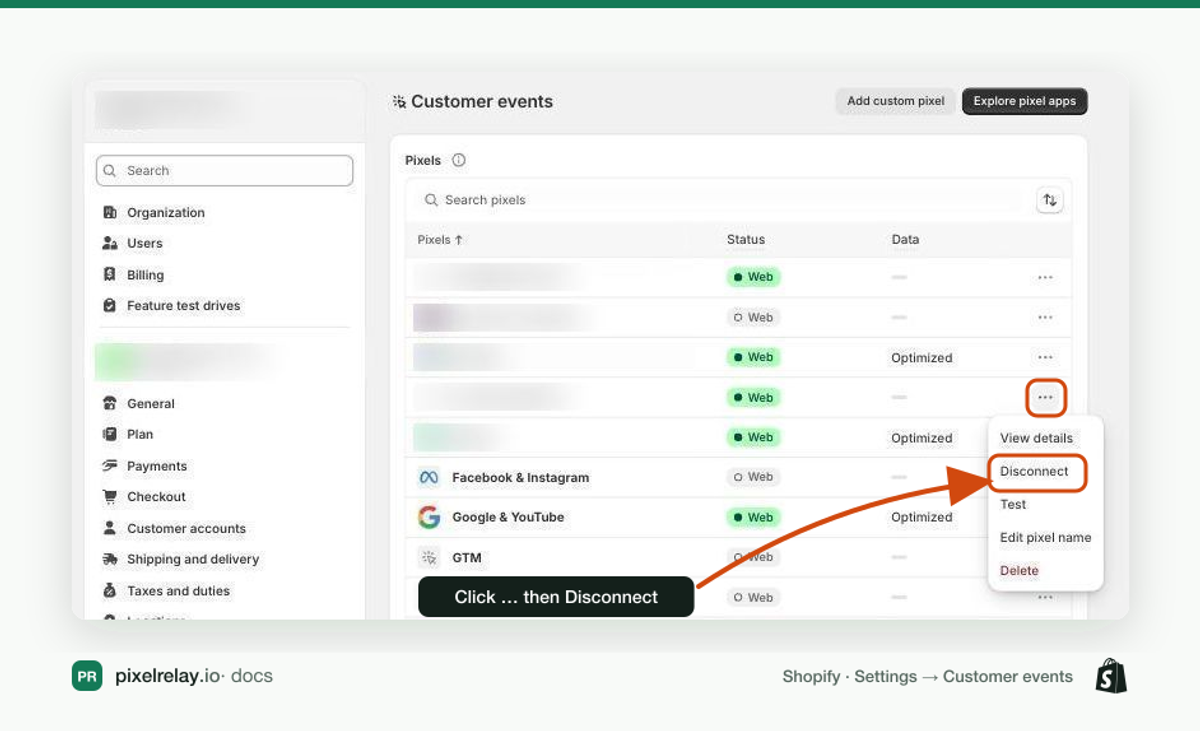The image size is (1200, 731).
Task: Open more options for first pixel row
Action: (1045, 277)
